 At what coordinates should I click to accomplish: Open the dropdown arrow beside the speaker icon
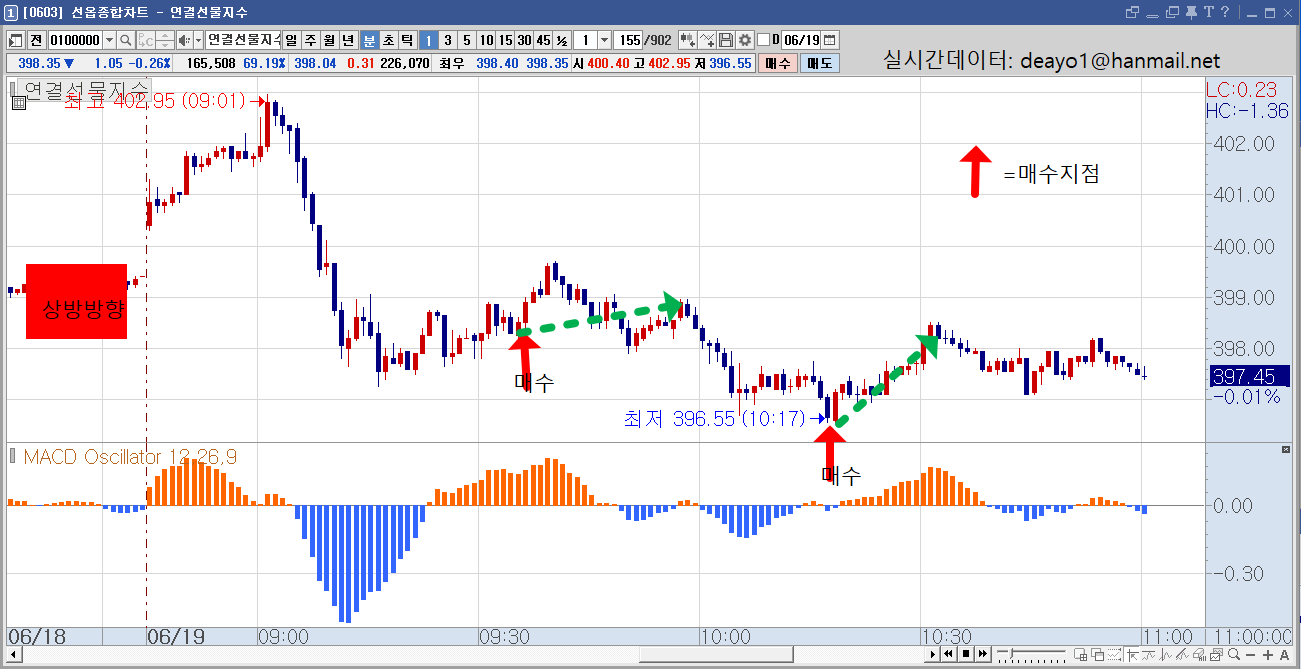pos(198,40)
